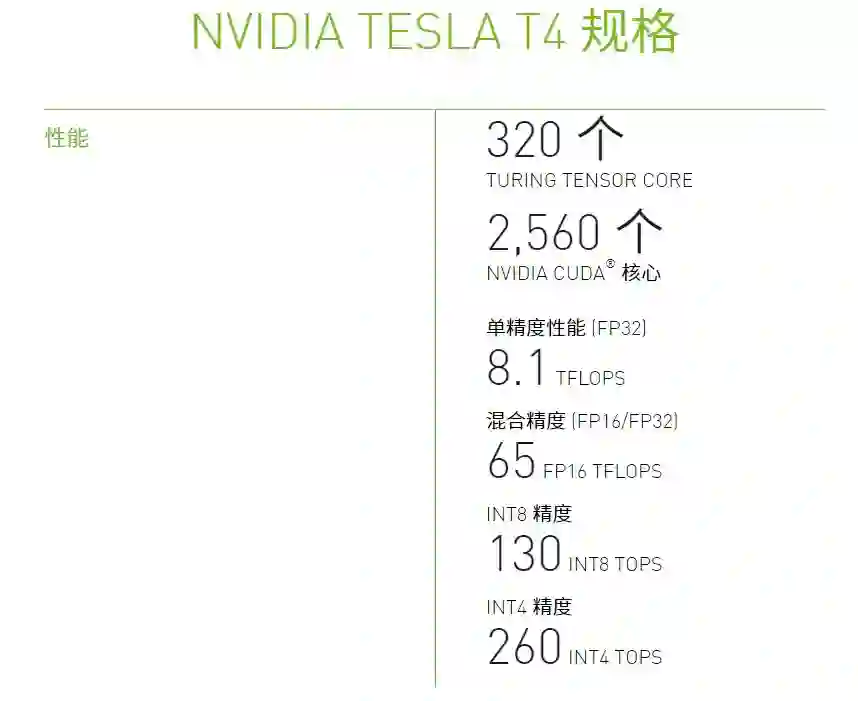The image size is (858, 701).
Task: Click the registered trademark symbol after CUDA
Action: [610, 265]
